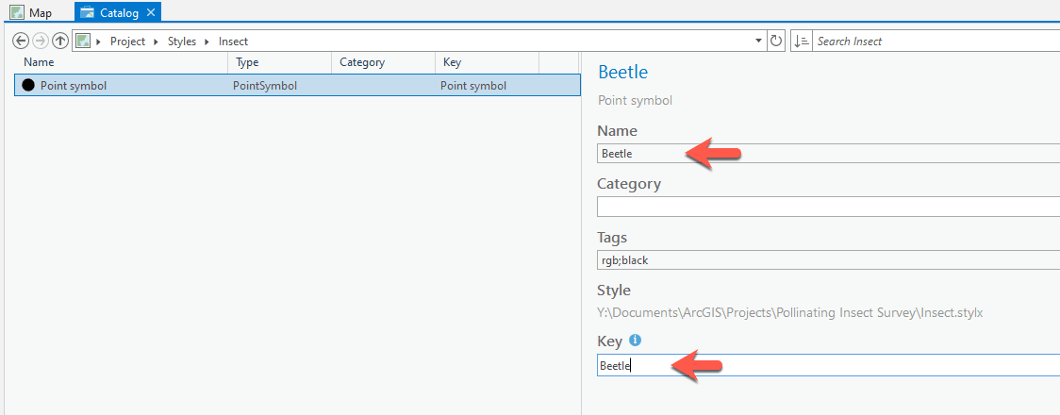Navigate to Styles in the breadcrumb

click(x=182, y=41)
